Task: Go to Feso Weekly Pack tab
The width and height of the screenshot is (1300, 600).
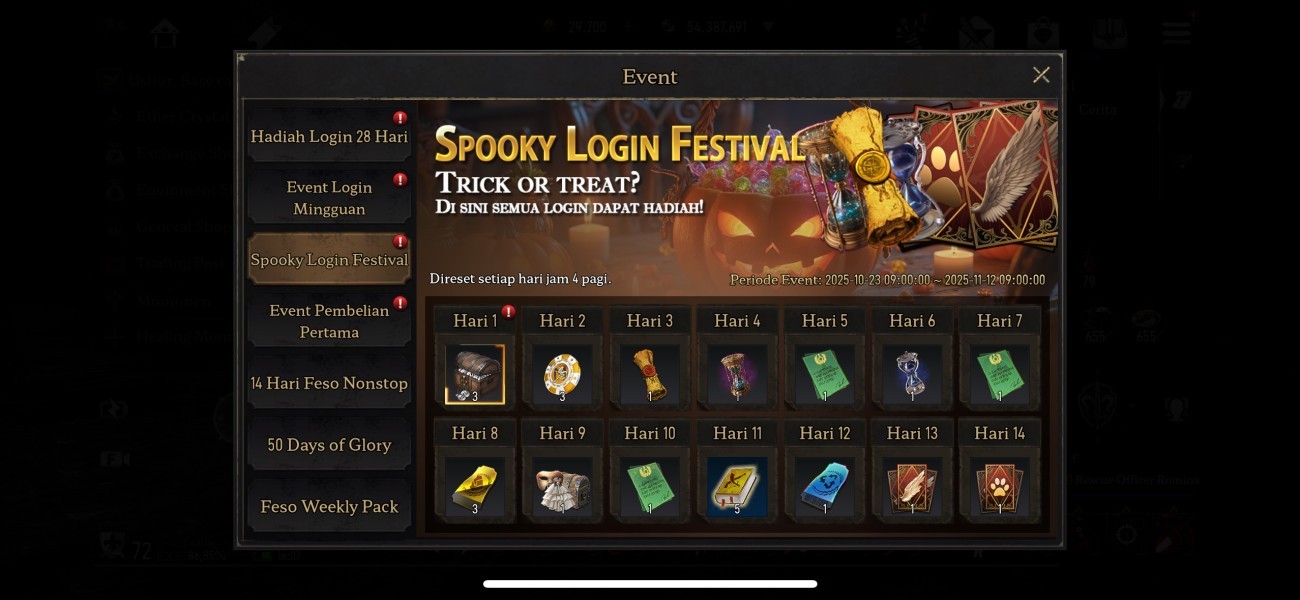Action: (329, 506)
